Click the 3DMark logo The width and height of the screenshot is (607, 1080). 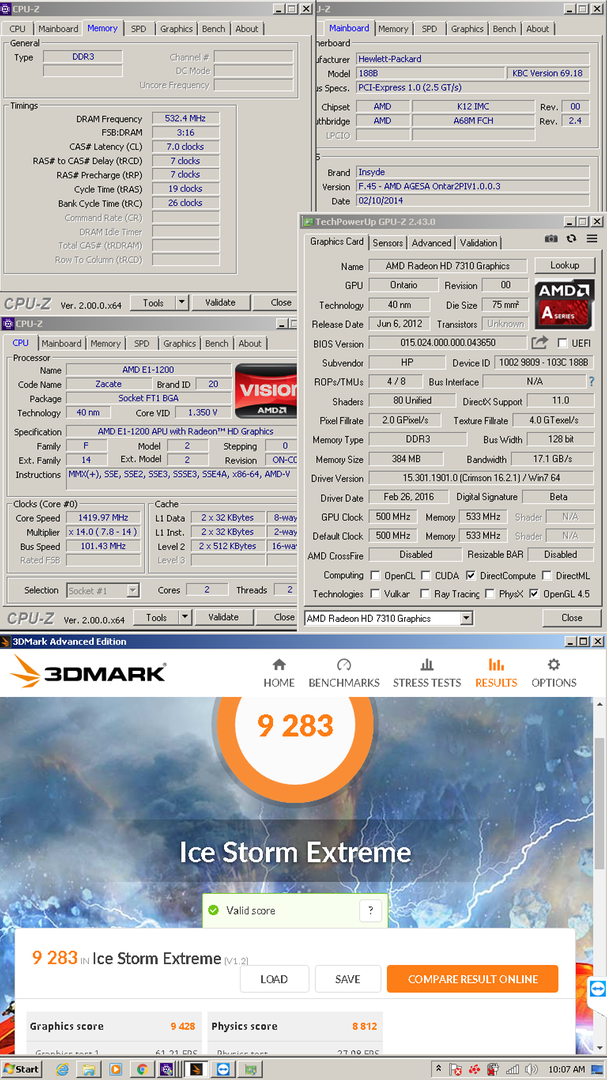click(x=88, y=672)
